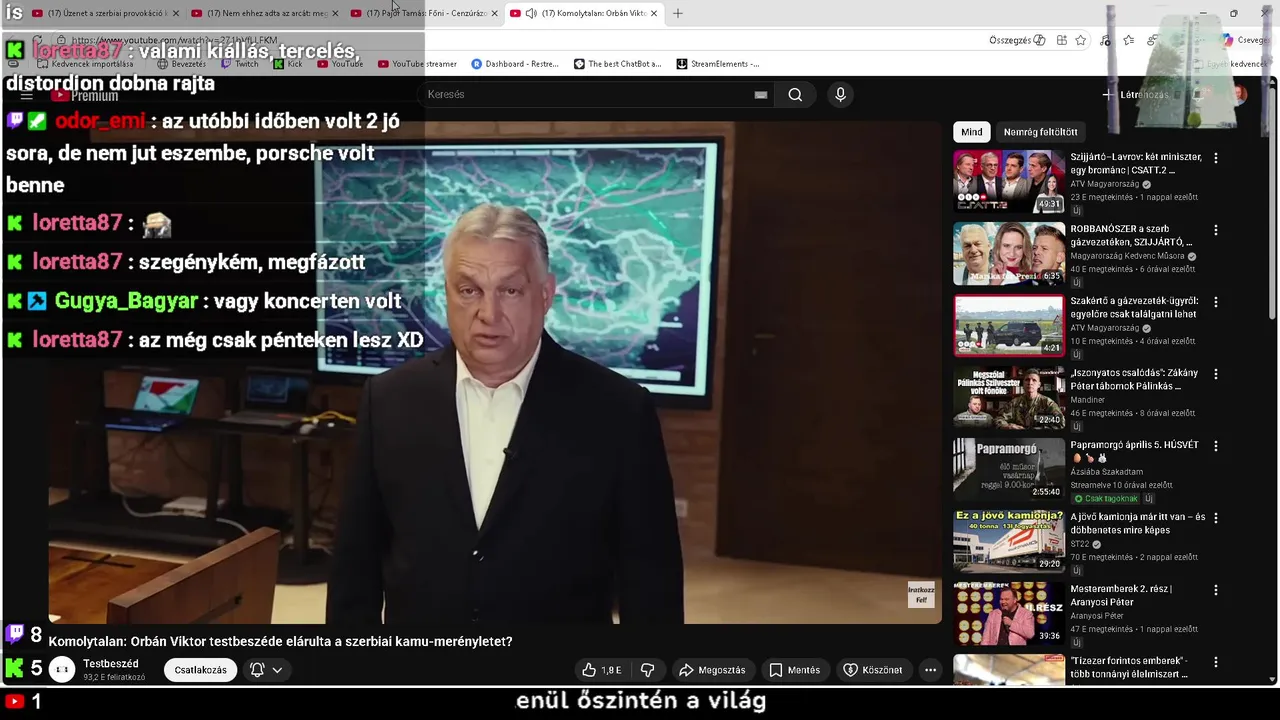1280x720 pixels.
Task: Open options for Szijjártó–Lavrov video
Action: [x=1216, y=158]
